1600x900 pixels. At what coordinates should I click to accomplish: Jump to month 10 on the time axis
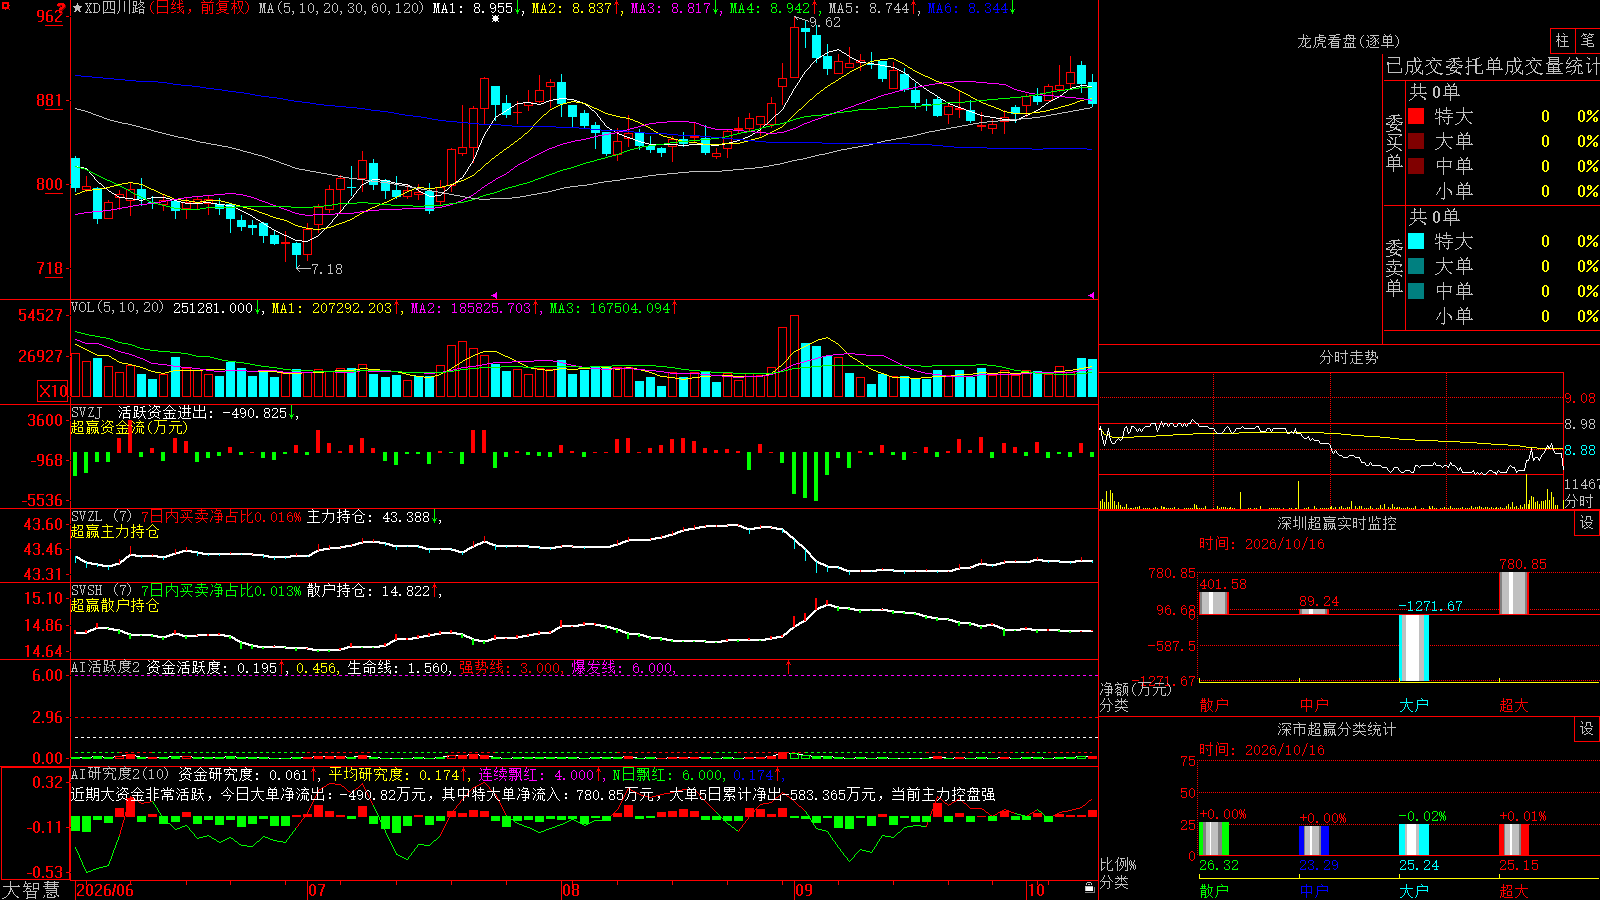(x=1037, y=890)
